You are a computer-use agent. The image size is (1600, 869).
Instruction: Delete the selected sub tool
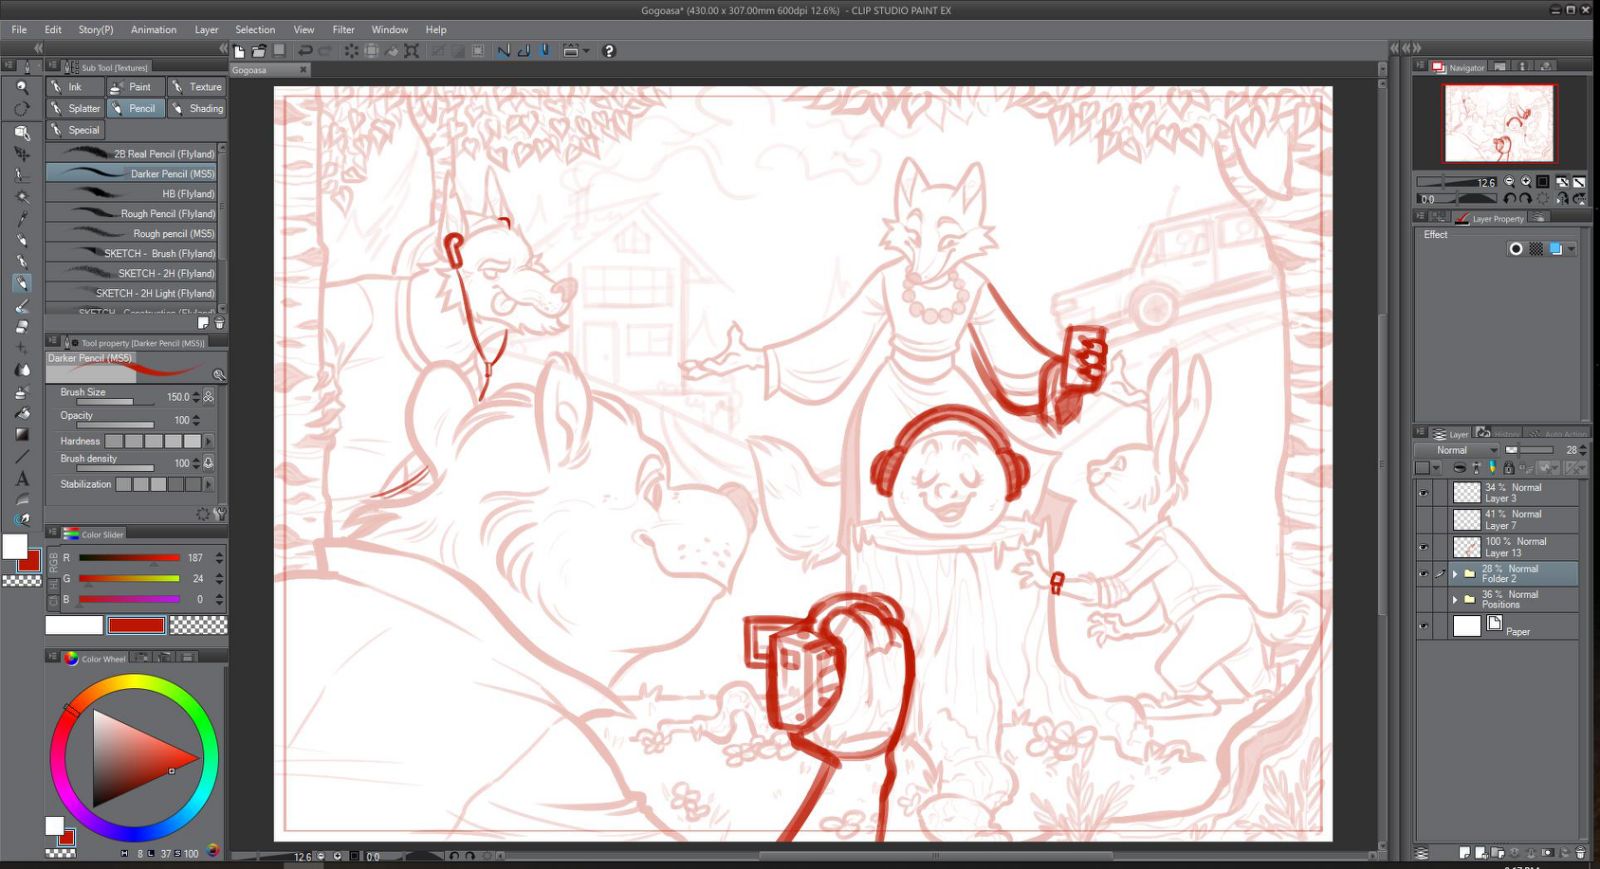pos(220,323)
